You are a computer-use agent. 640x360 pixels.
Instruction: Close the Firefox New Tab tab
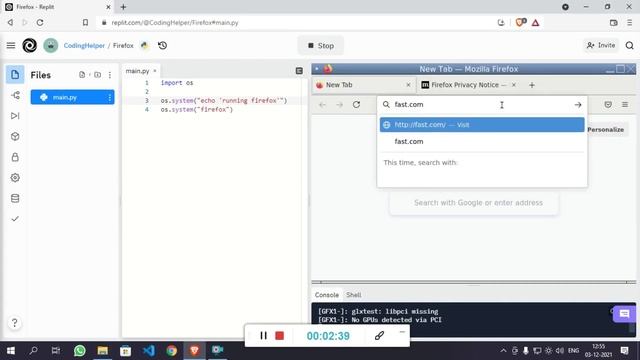pyautogui.click(x=408, y=85)
